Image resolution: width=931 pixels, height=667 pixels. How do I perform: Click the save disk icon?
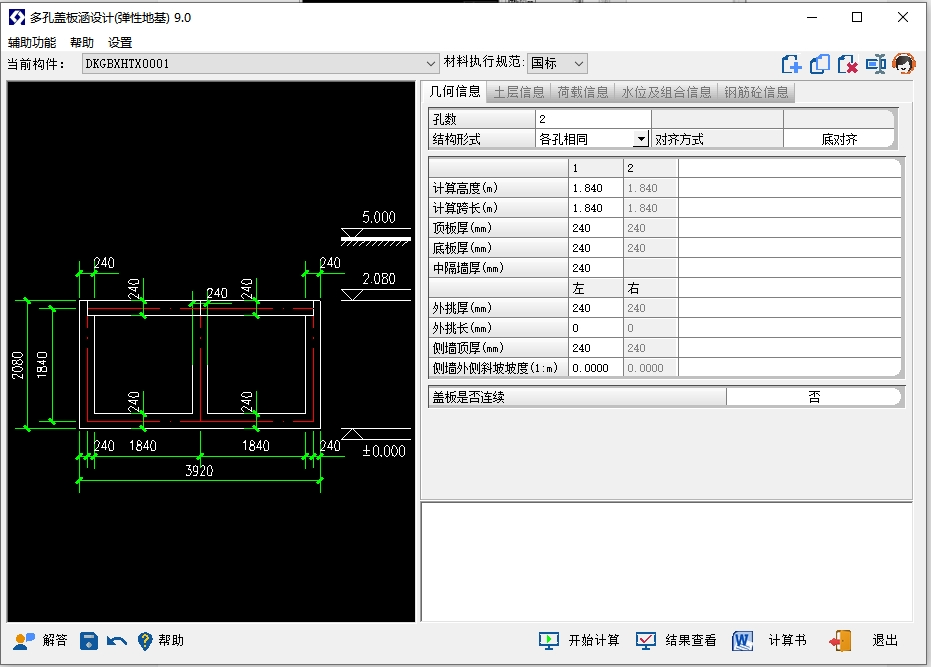89,640
